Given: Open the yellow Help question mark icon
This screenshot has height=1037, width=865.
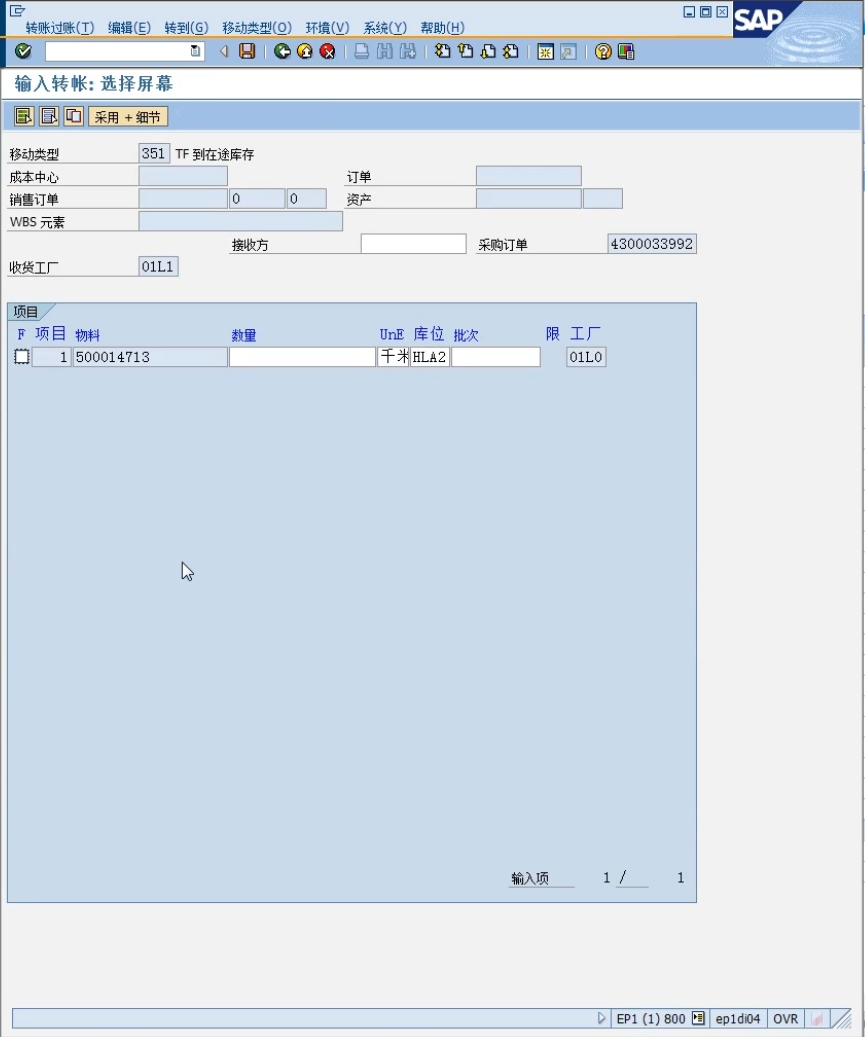Looking at the screenshot, I should point(603,52).
